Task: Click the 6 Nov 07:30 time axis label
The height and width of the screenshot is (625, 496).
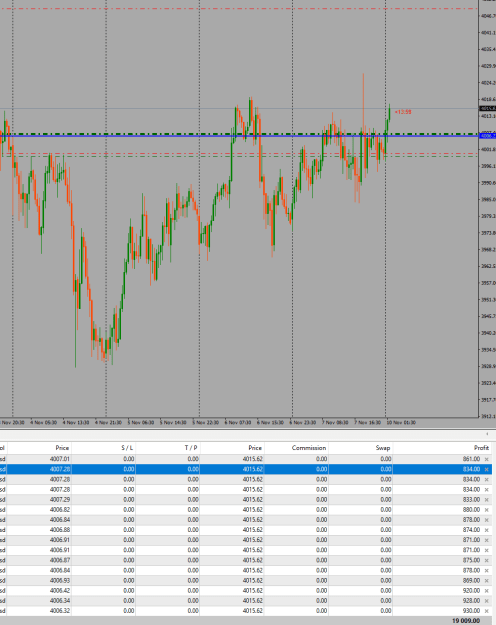Action: pos(238,423)
